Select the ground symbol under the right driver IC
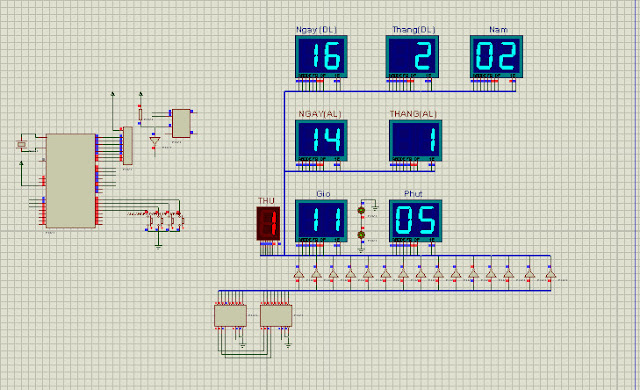 point(288,346)
